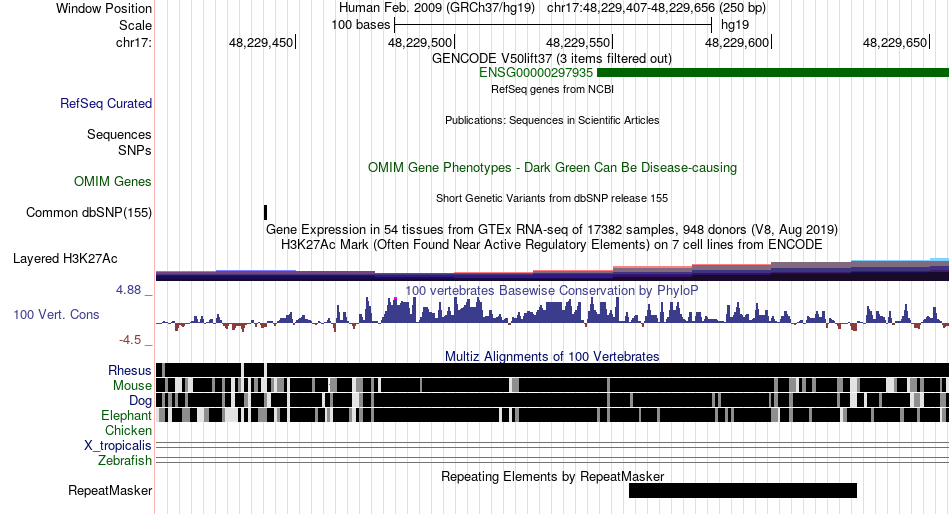950x514 pixels.
Task: Click the Repeating Elements by RepeatMasker title
Action: pos(553,476)
